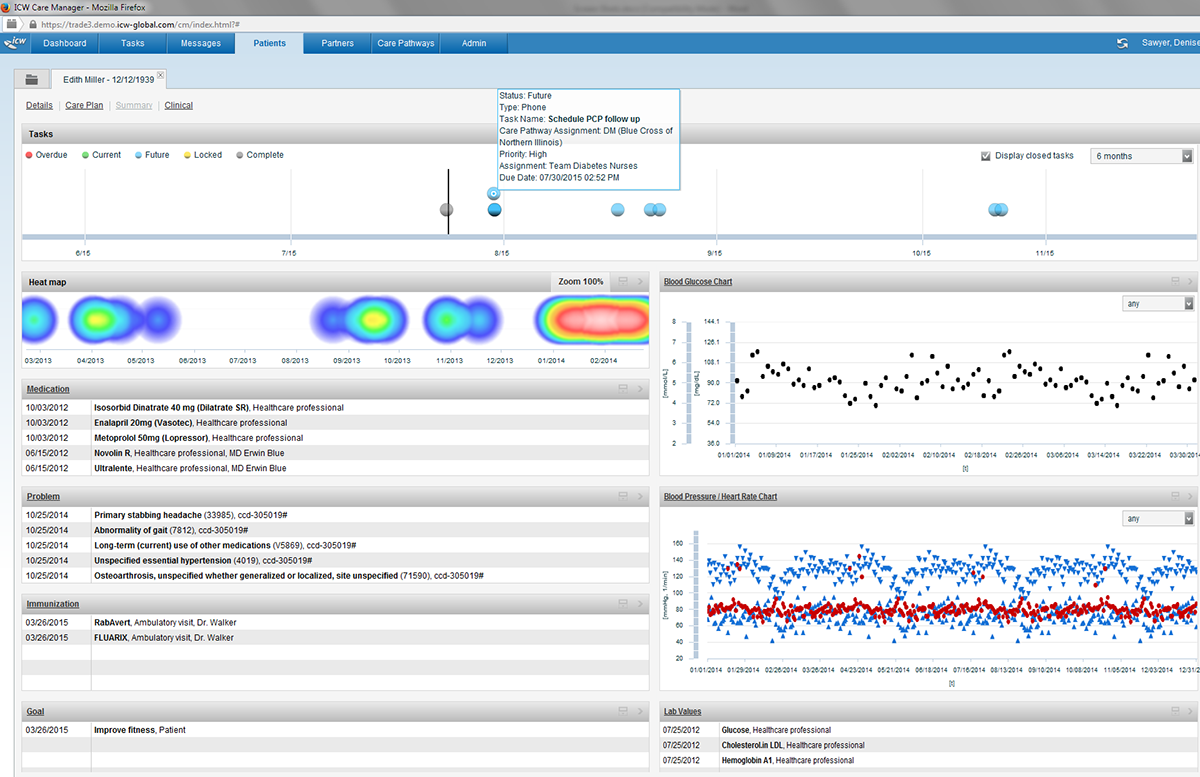Image resolution: width=1200 pixels, height=777 pixels.
Task: Minimize the Blood Glucose Chart panel
Action: 1176,281
